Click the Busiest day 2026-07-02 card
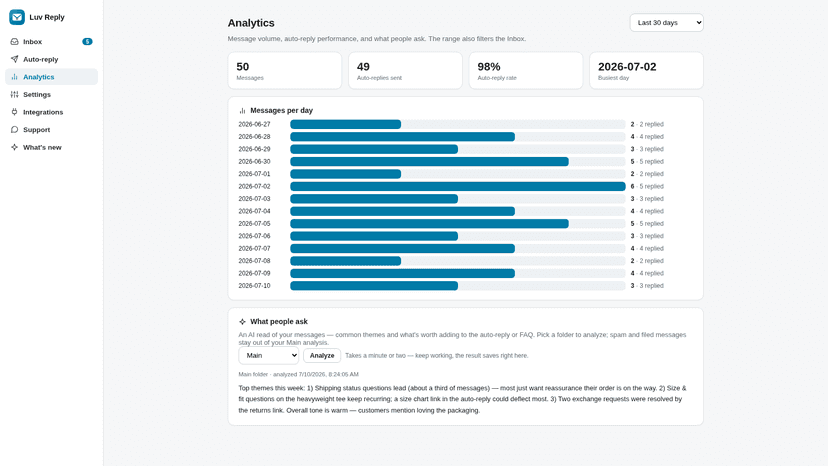 (646, 70)
